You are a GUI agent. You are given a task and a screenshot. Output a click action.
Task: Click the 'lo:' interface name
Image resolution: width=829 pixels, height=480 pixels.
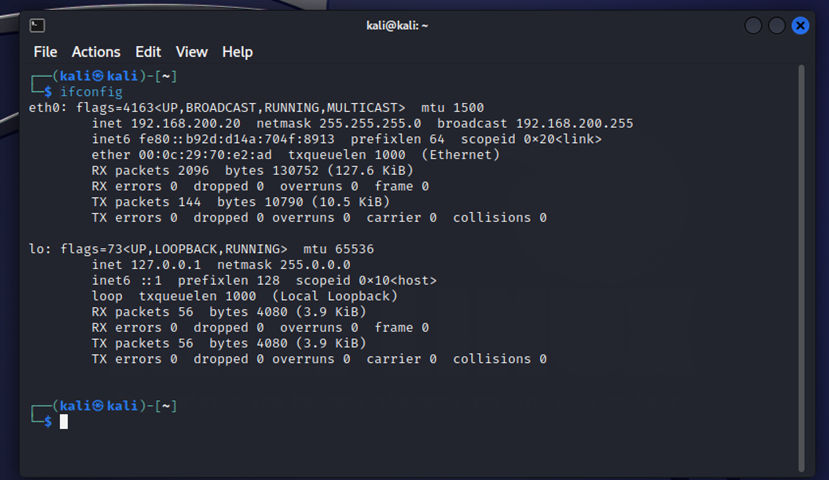[x=40, y=249]
